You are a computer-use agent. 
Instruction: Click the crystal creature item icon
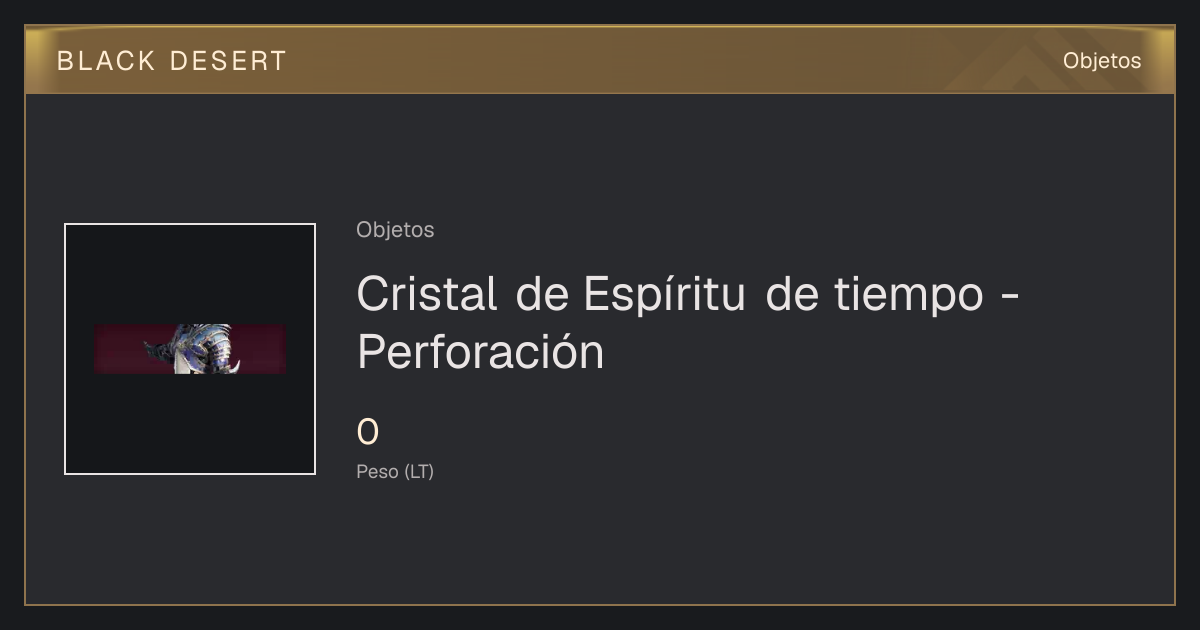(x=193, y=348)
